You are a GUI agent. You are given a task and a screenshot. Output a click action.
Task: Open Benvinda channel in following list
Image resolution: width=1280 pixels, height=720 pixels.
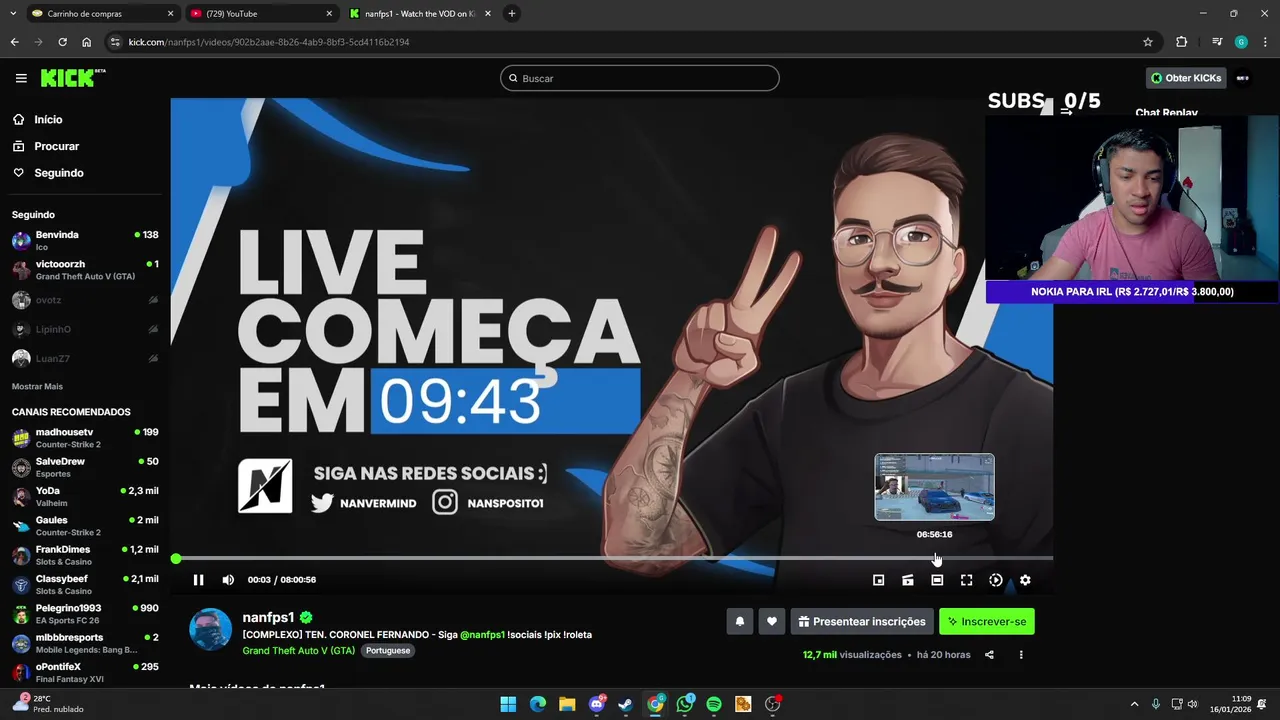[85, 240]
